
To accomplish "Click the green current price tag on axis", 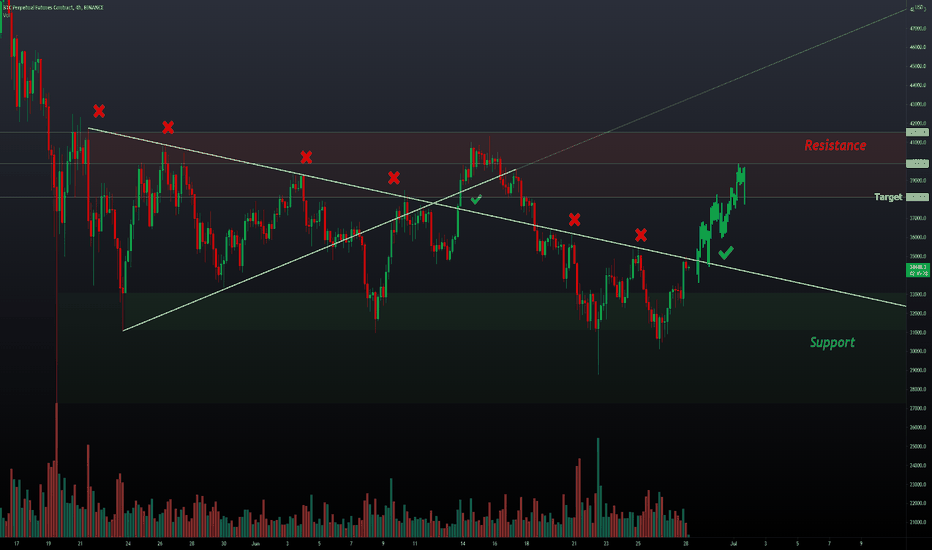I will pos(918,271).
